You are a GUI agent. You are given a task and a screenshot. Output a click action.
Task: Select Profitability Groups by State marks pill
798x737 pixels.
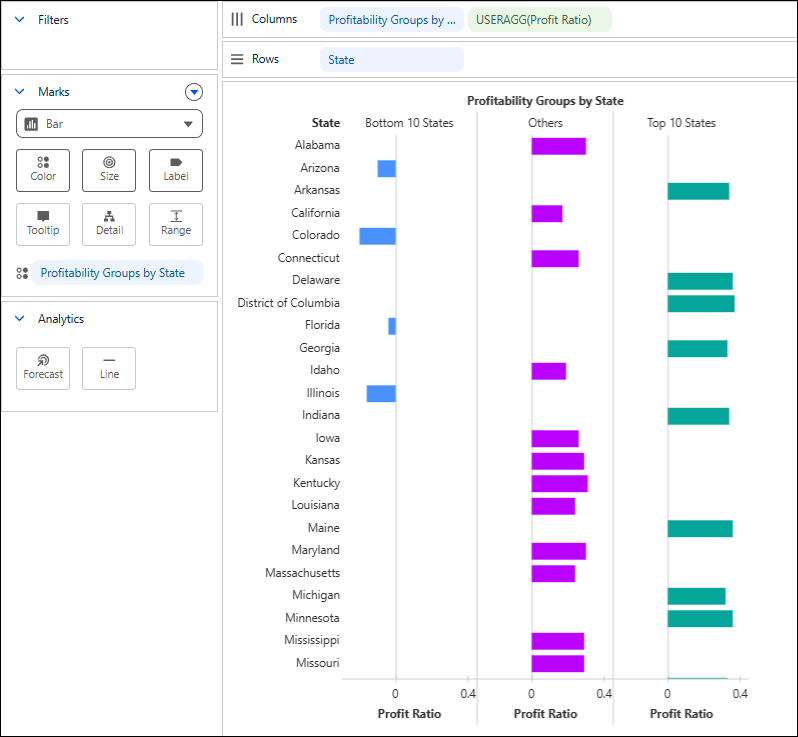click(x=117, y=273)
